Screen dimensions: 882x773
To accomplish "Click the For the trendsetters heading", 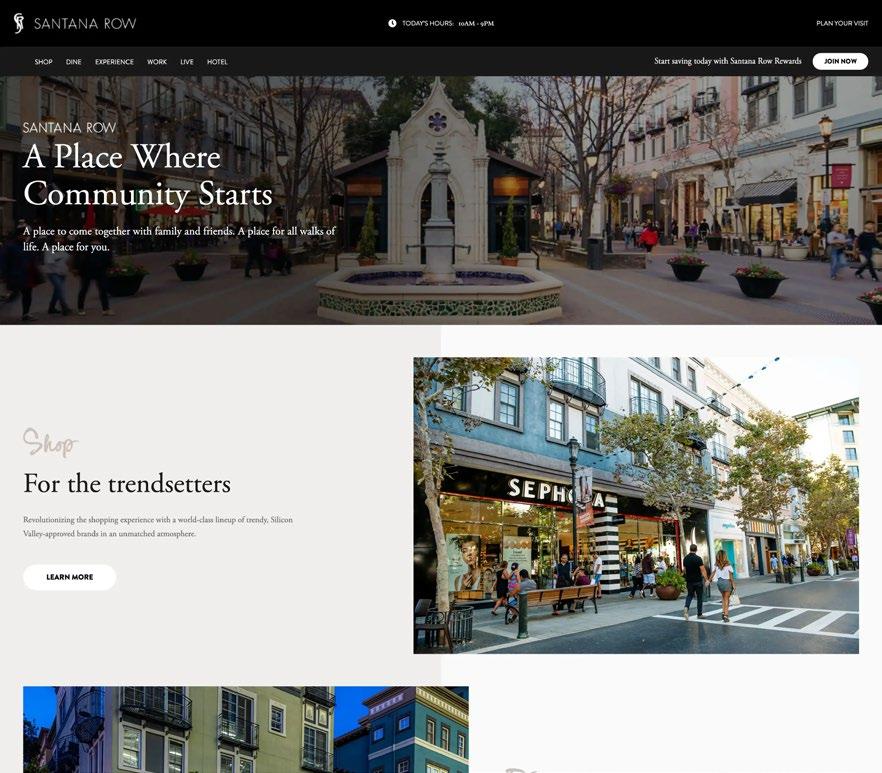I will click(x=127, y=484).
